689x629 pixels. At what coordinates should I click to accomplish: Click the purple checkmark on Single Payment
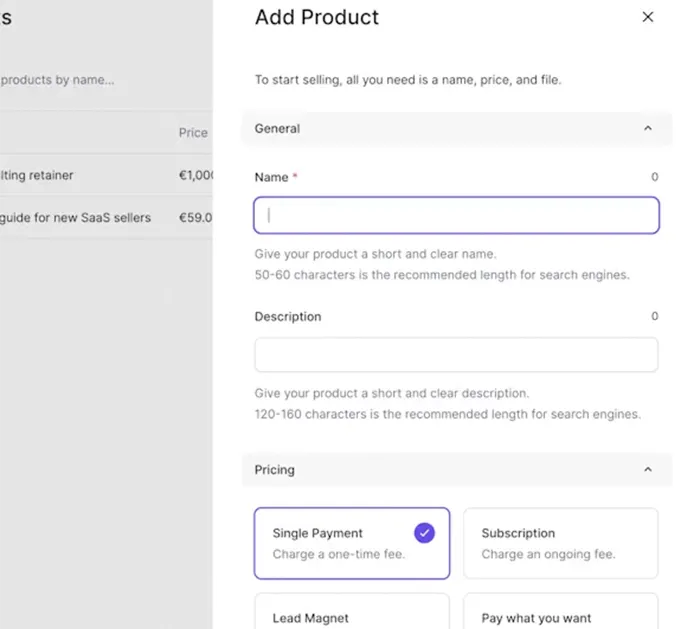pos(424,533)
